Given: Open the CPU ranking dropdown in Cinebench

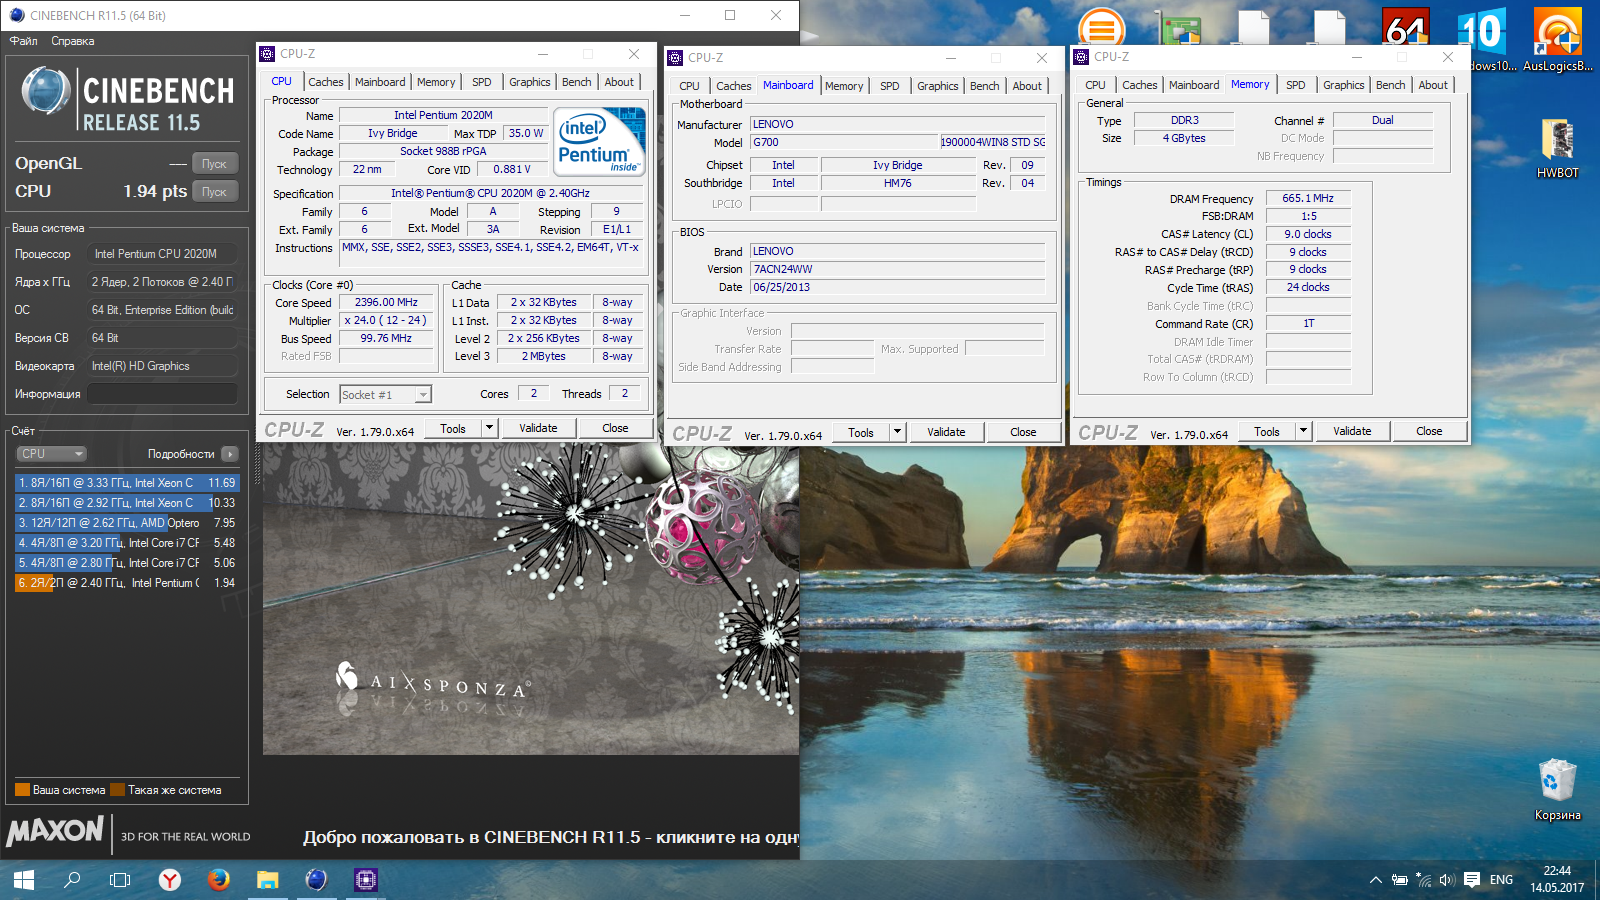Looking at the screenshot, I should (x=52, y=454).
